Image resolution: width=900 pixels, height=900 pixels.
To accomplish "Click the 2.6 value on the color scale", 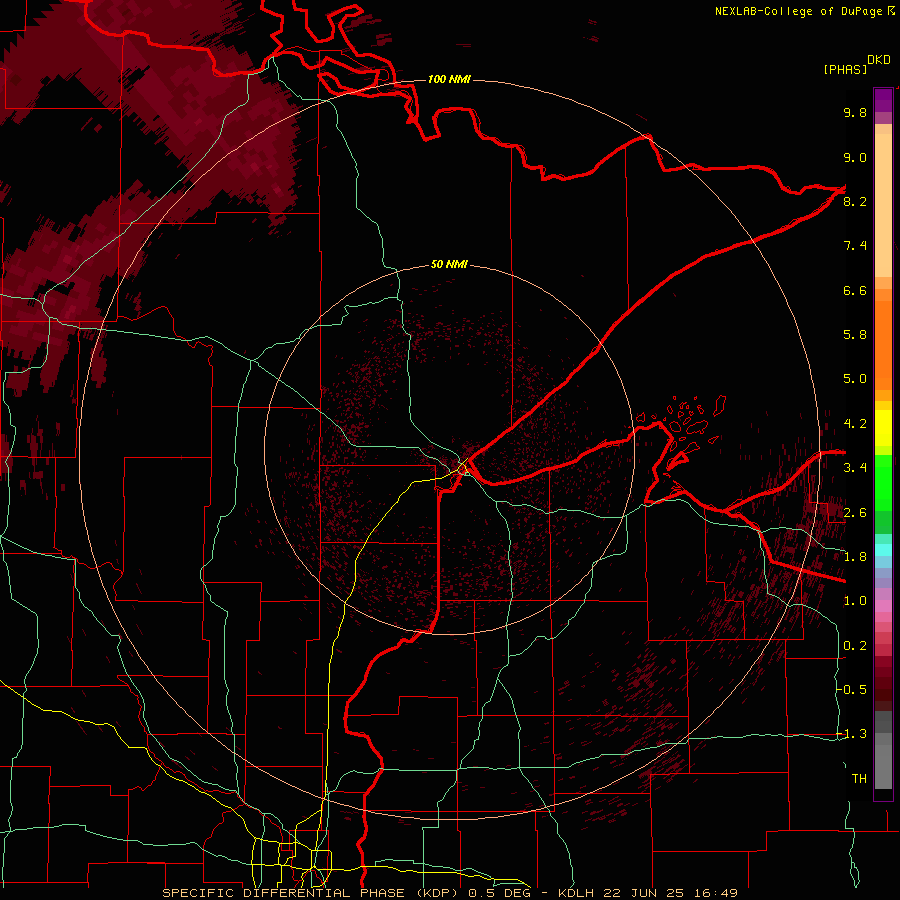I will click(855, 512).
